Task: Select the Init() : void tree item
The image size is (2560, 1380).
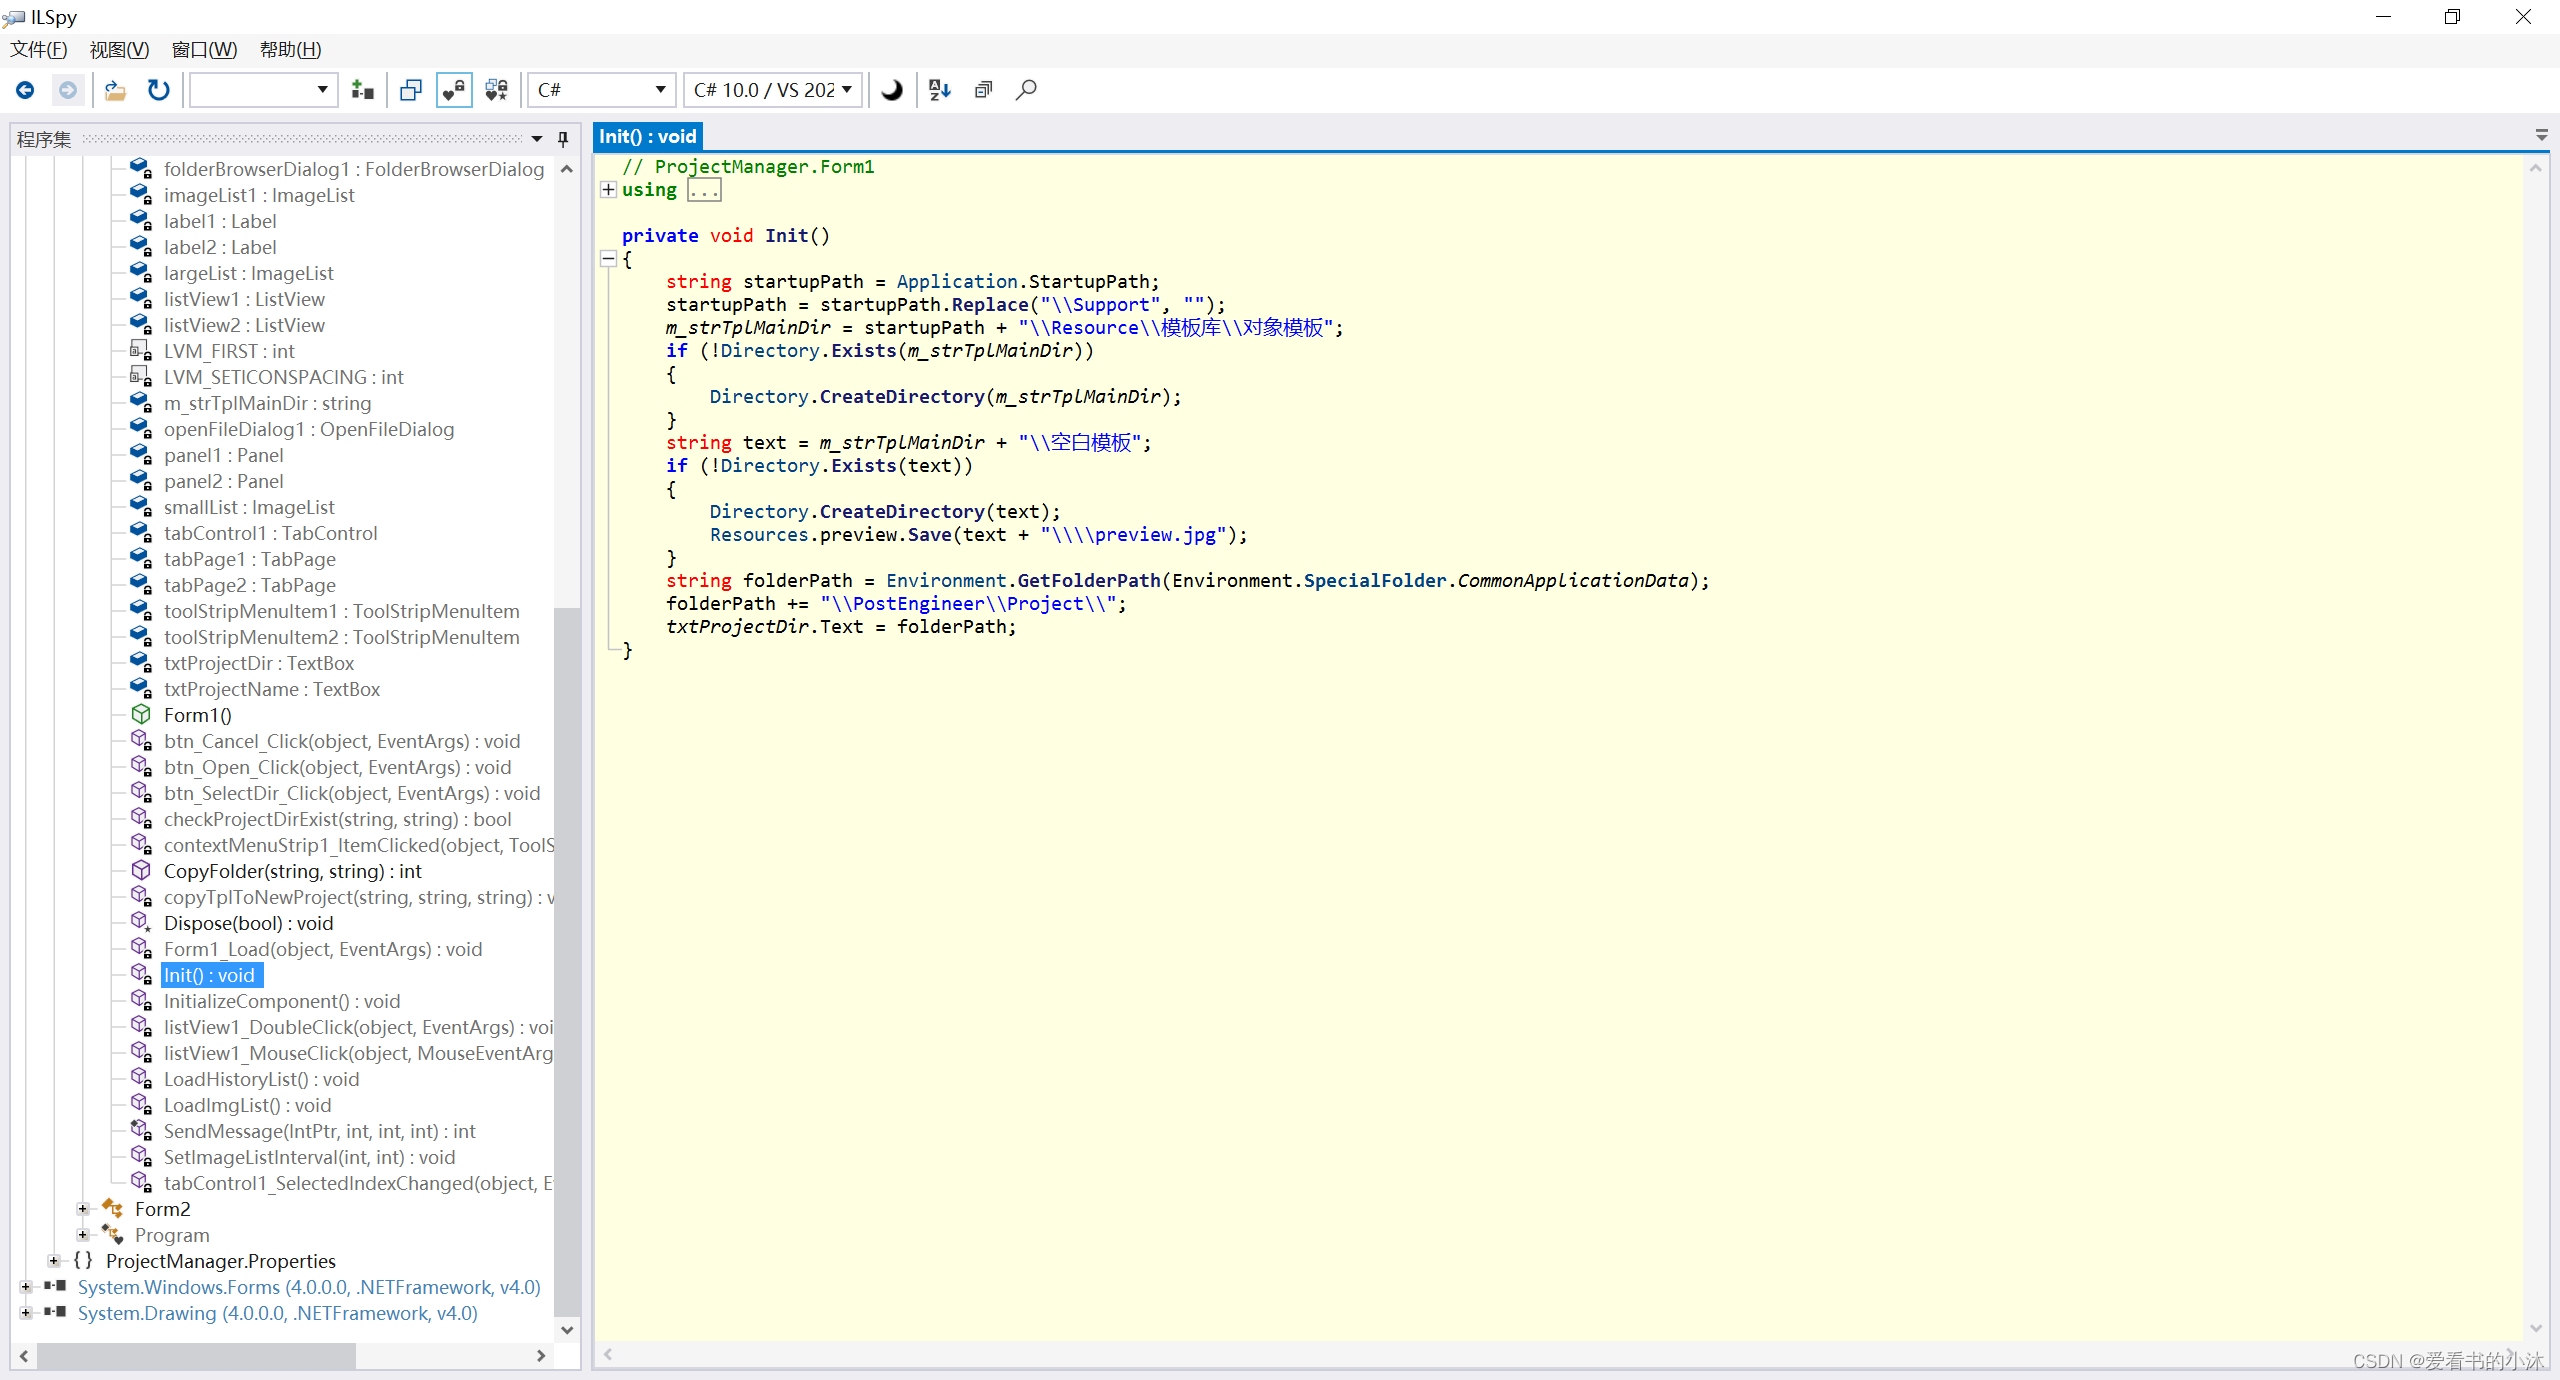Action: coord(211,975)
